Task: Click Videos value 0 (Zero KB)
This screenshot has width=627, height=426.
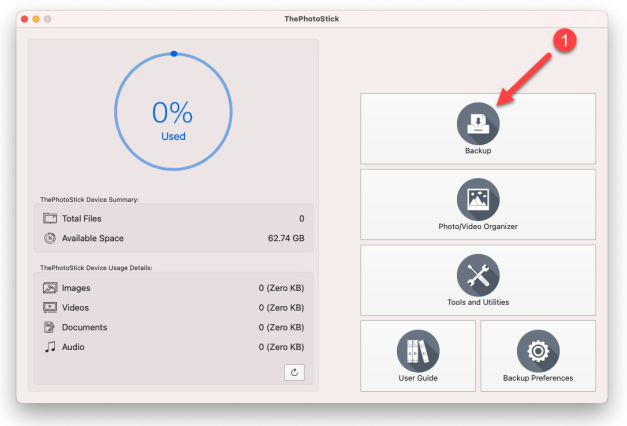Action: coord(281,308)
